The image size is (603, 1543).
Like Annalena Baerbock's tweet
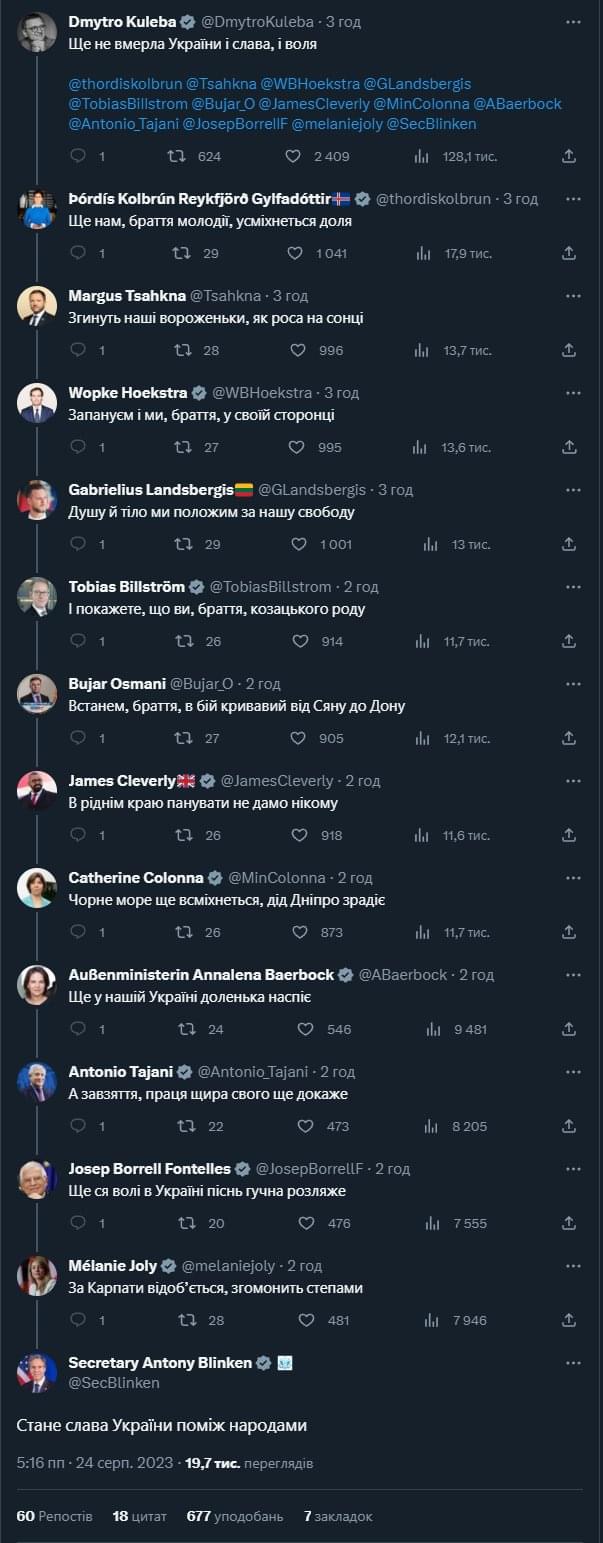(304, 1029)
